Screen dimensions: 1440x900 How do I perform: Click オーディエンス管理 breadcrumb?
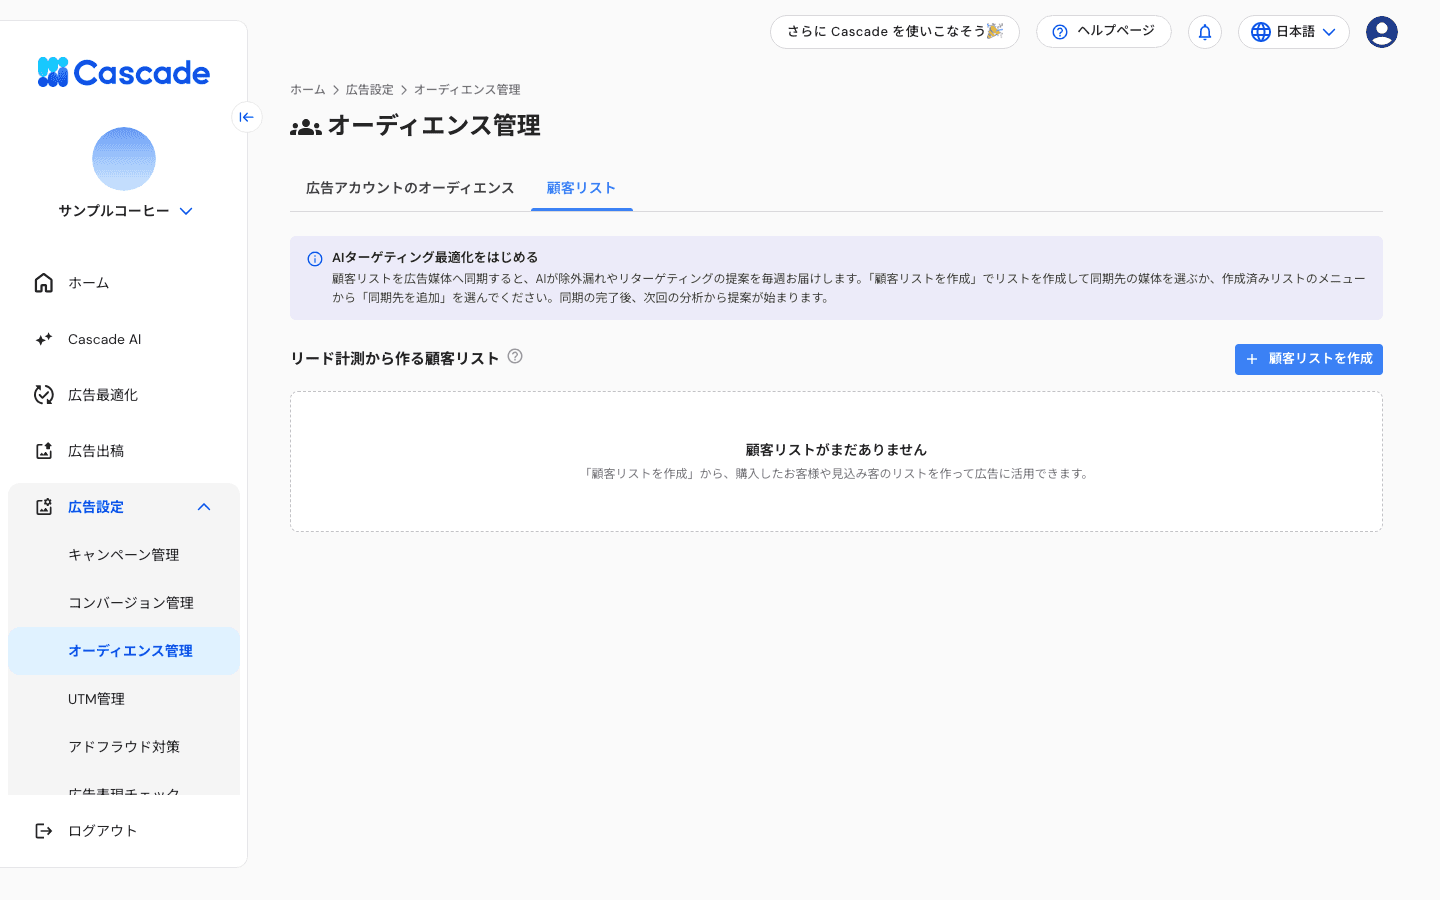467,90
